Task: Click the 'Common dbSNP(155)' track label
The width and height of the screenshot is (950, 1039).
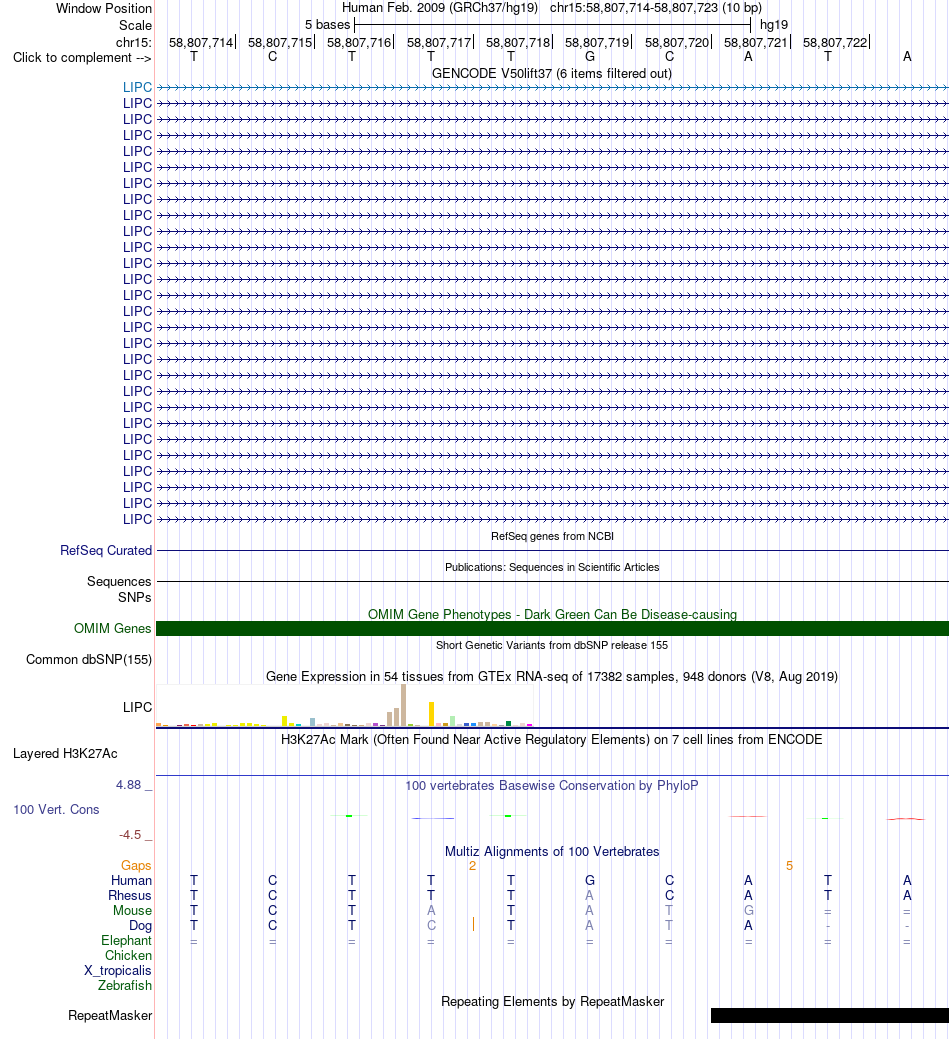Action: tap(89, 660)
